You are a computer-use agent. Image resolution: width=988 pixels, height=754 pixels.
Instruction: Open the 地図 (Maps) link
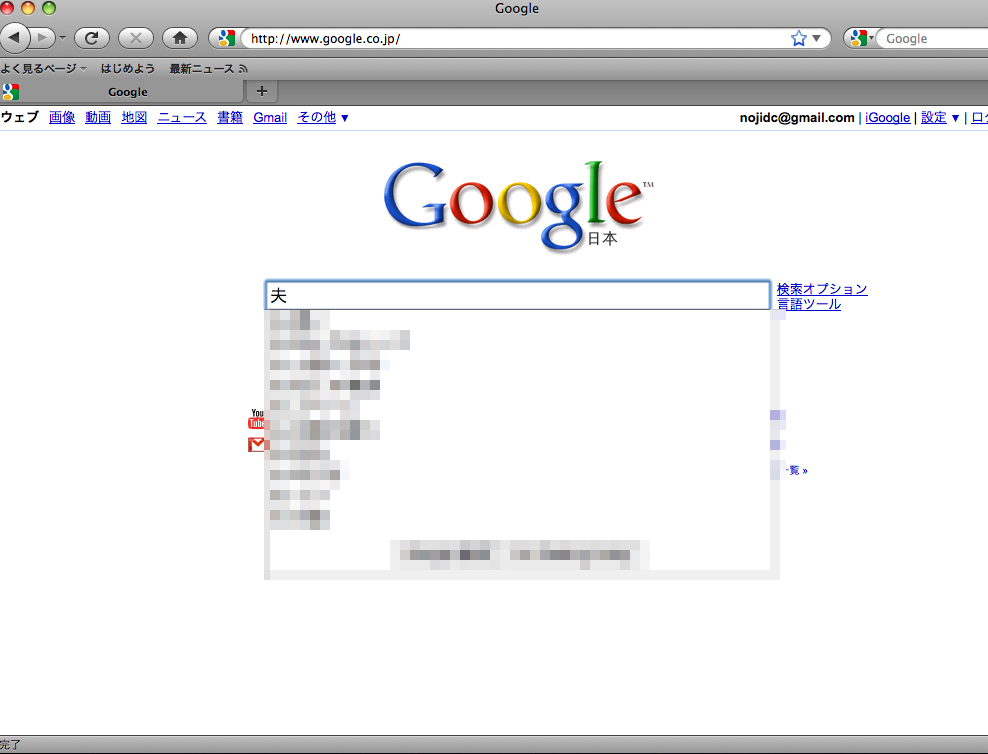pyautogui.click(x=134, y=117)
